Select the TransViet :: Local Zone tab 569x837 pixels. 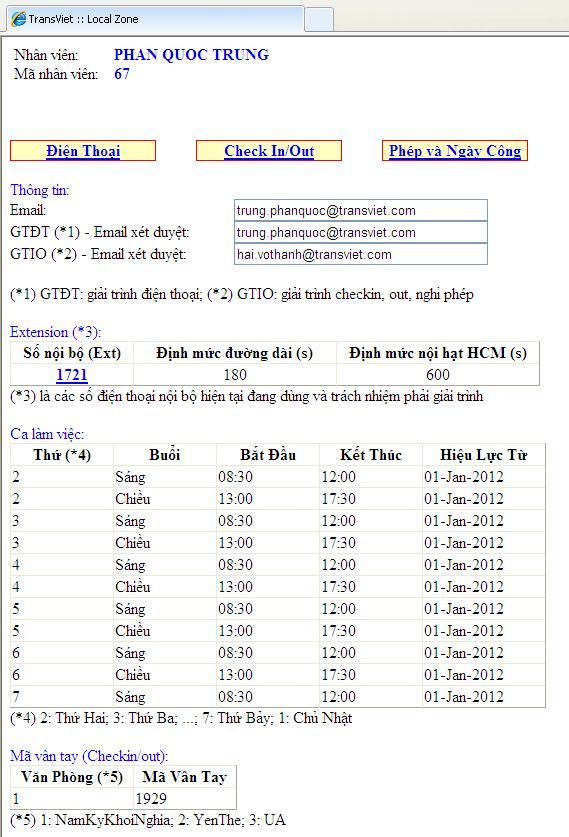pyautogui.click(x=155, y=19)
